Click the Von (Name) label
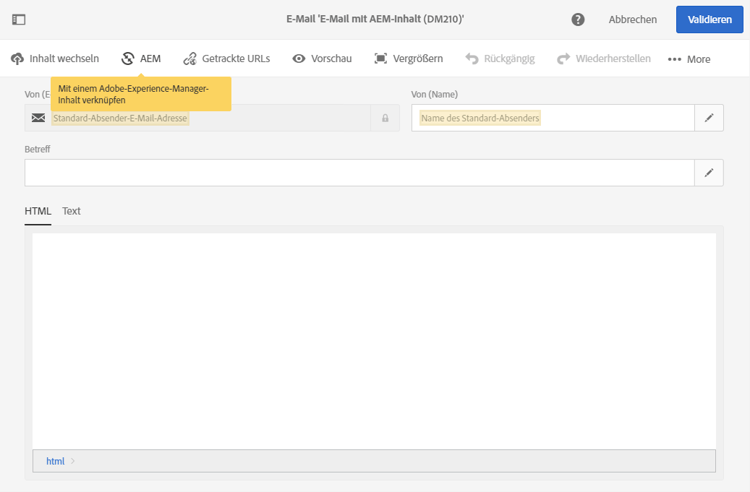 coord(434,94)
